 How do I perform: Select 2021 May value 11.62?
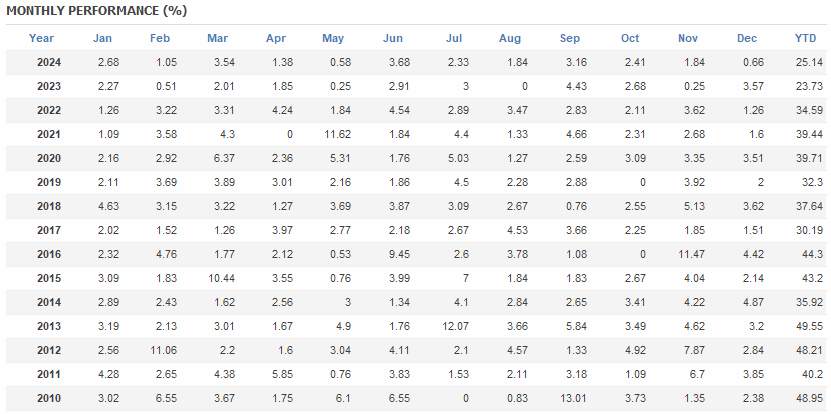[x=337, y=135]
